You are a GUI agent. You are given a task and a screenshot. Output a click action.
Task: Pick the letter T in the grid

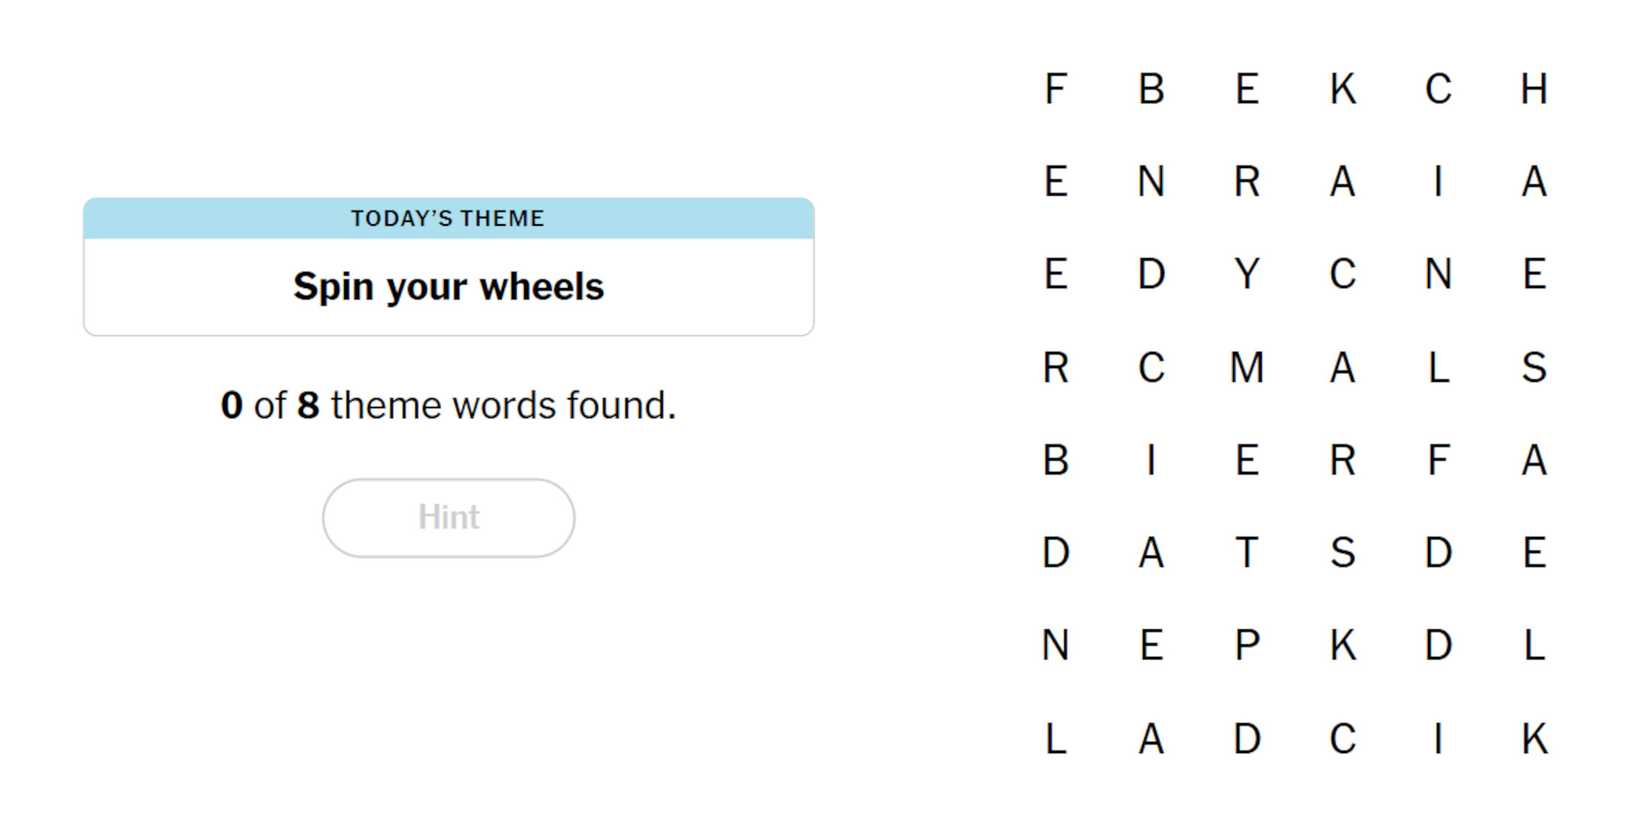click(1247, 552)
